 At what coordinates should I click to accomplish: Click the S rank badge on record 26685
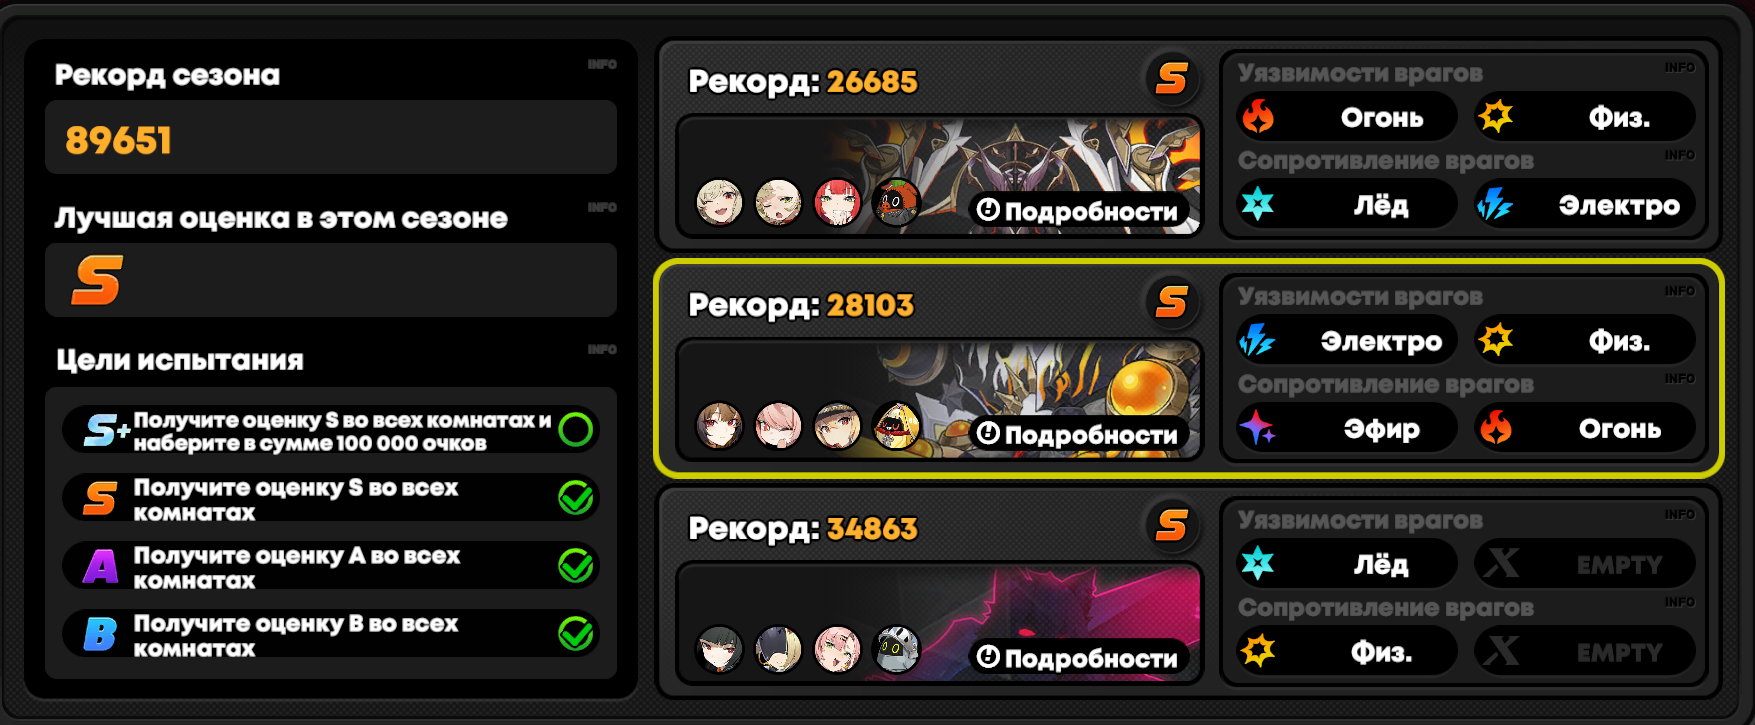pos(1171,78)
